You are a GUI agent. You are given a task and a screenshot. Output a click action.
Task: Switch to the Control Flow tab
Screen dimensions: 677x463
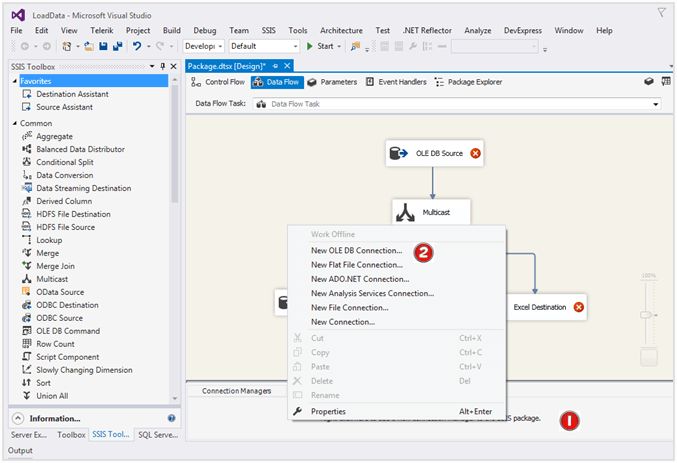coord(218,82)
